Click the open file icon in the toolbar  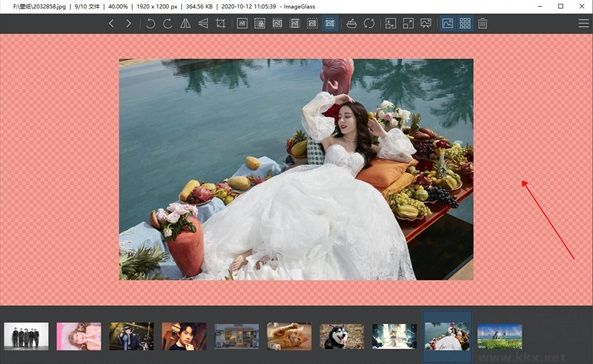(x=352, y=23)
